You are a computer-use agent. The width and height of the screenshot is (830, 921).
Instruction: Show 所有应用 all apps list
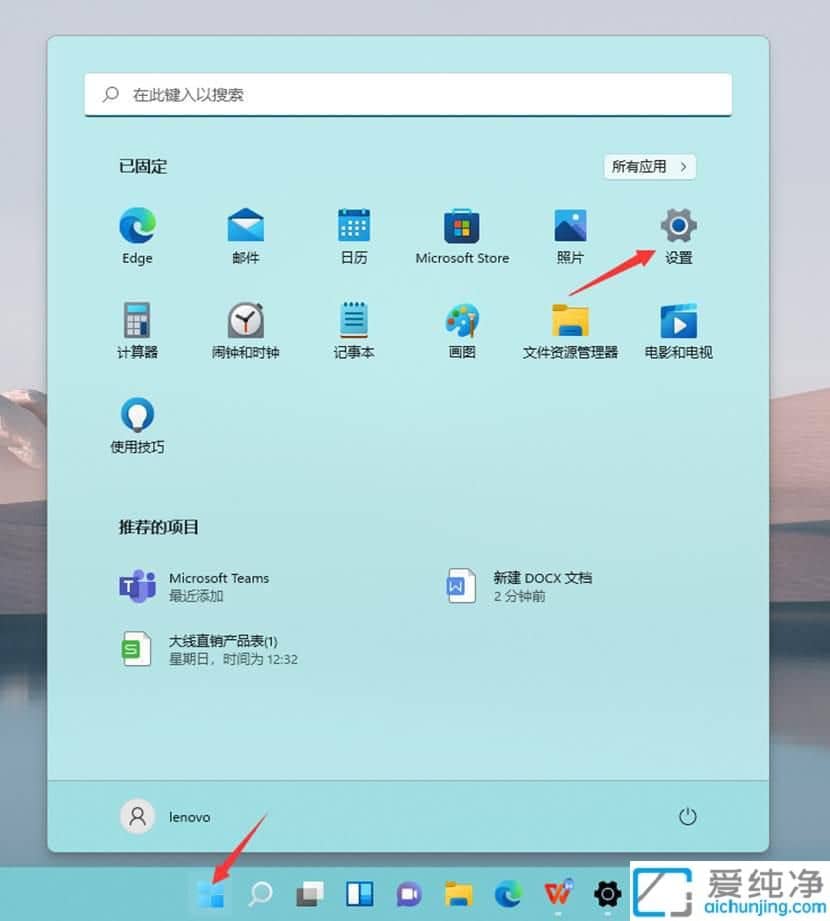[650, 167]
